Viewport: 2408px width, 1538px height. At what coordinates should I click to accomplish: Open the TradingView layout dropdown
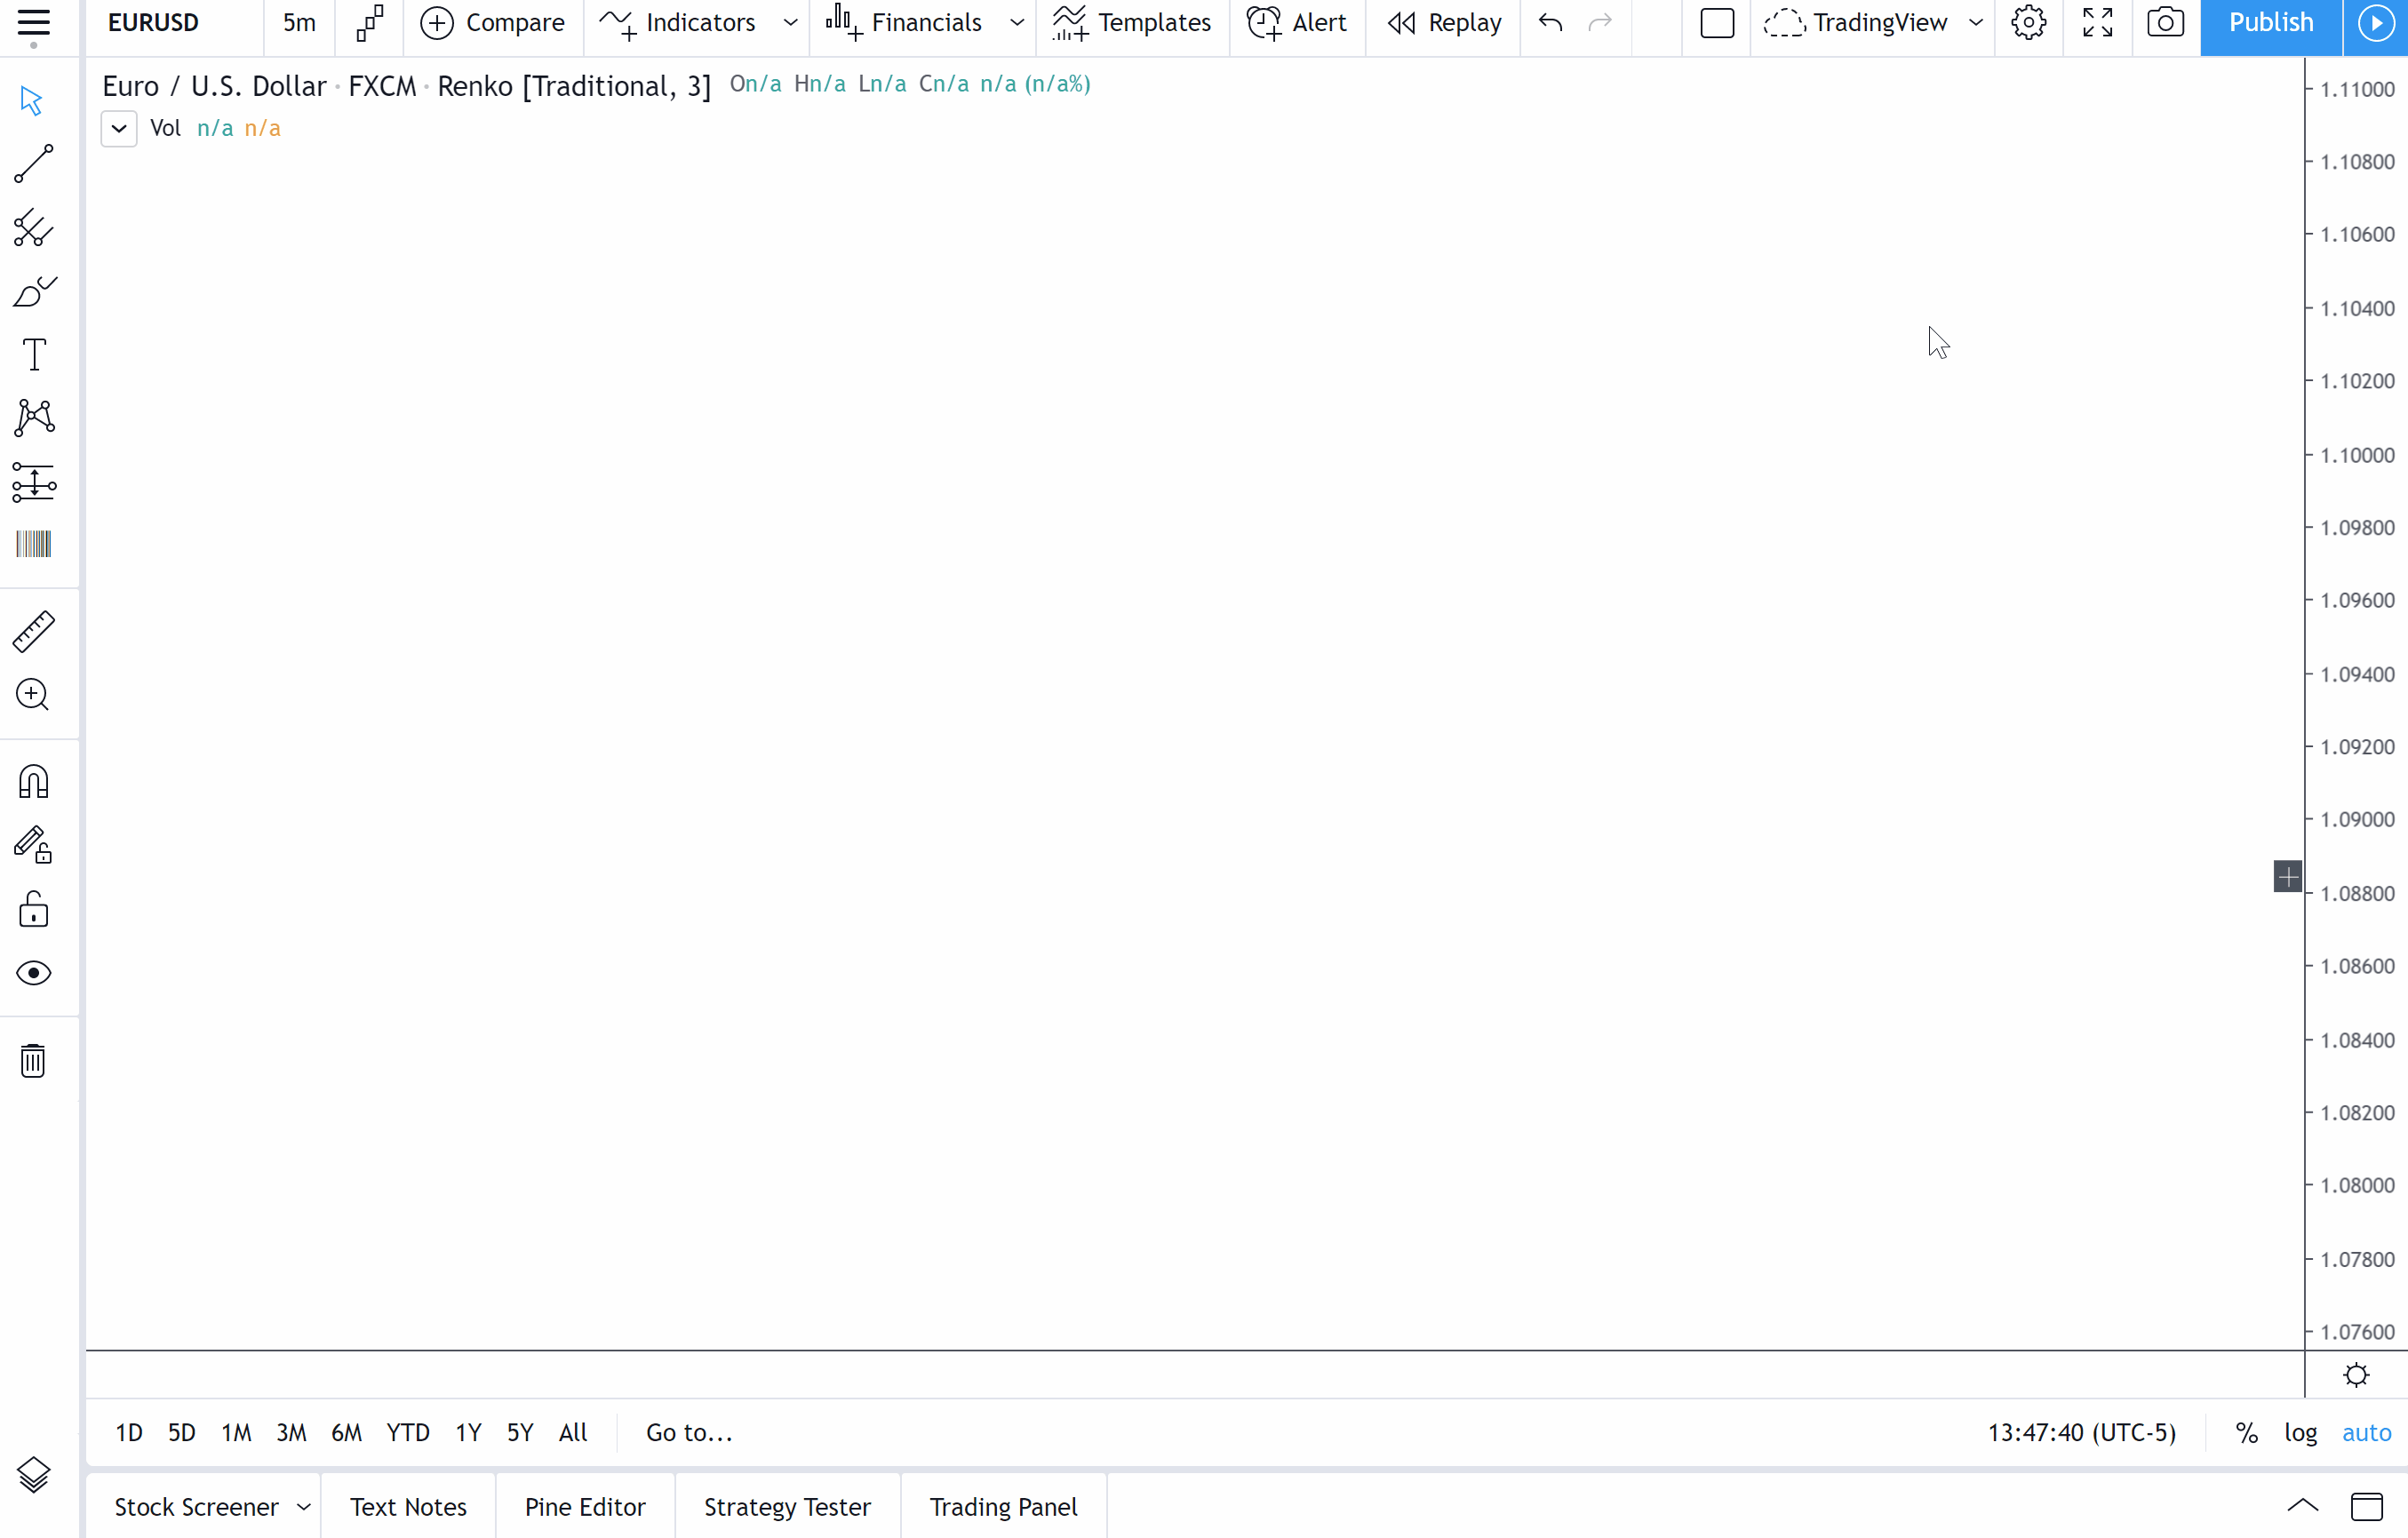(x=1975, y=22)
